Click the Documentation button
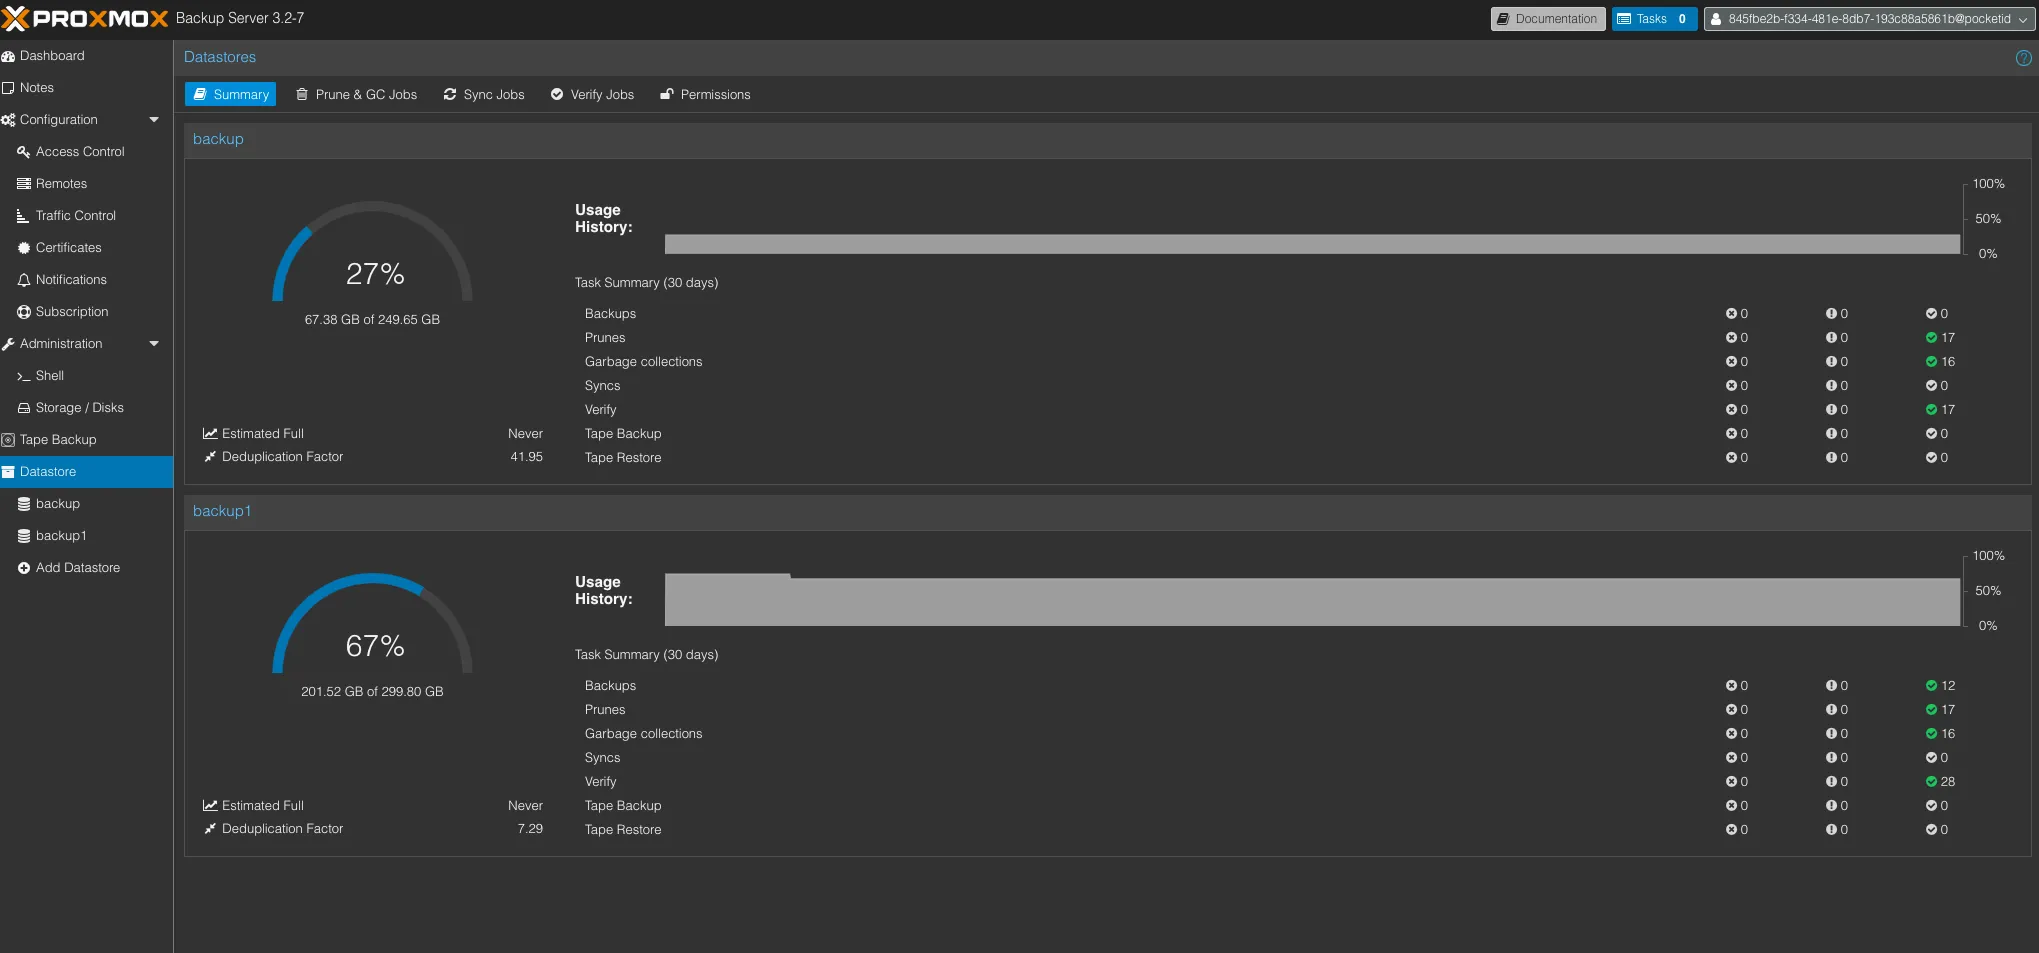This screenshot has height=953, width=2039. 1547,19
